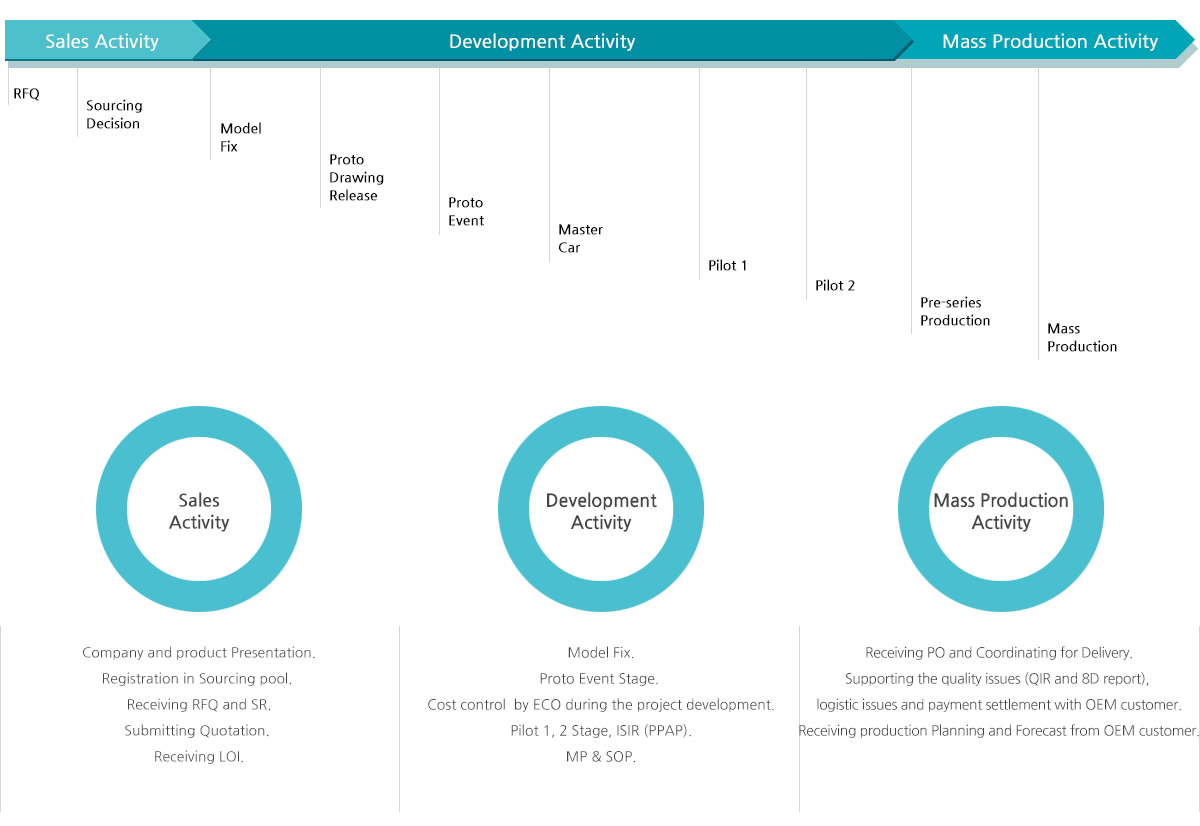Select the Pilot 1 milestone
The image size is (1200, 826).
[727, 265]
